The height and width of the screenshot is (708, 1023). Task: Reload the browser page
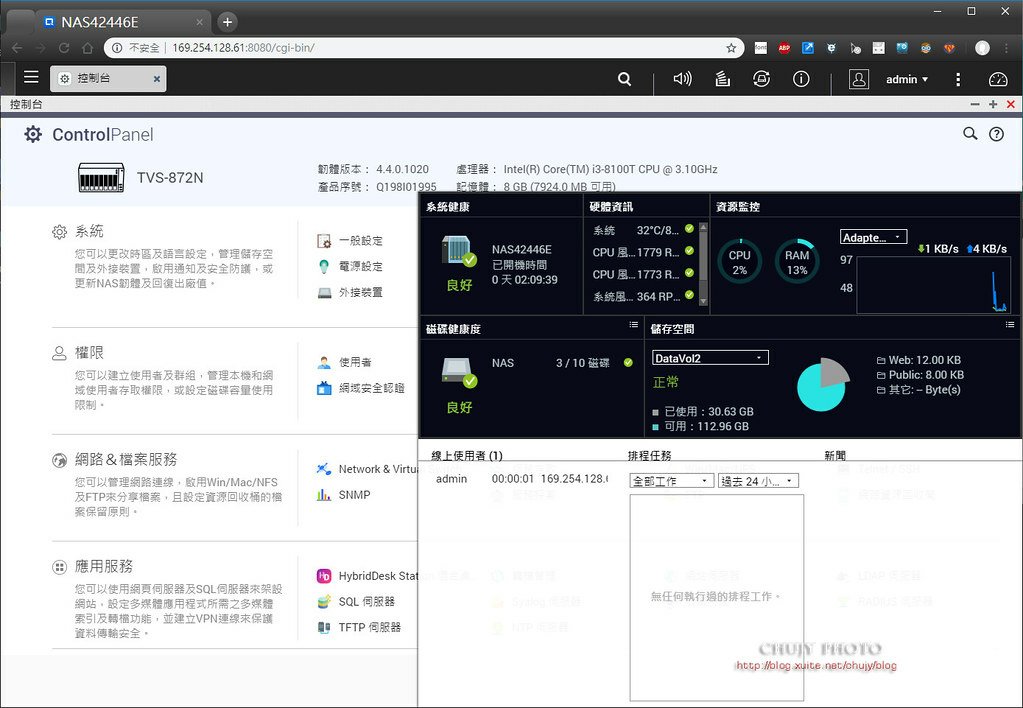tap(64, 48)
